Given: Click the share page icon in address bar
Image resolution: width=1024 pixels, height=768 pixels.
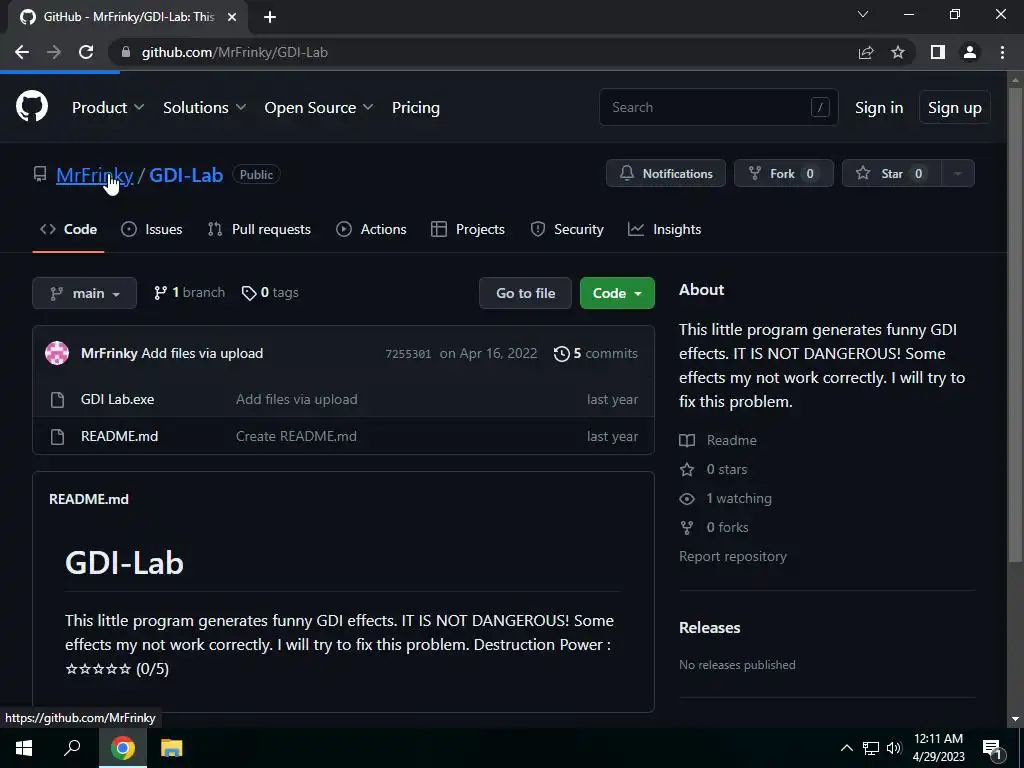Looking at the screenshot, I should [866, 52].
